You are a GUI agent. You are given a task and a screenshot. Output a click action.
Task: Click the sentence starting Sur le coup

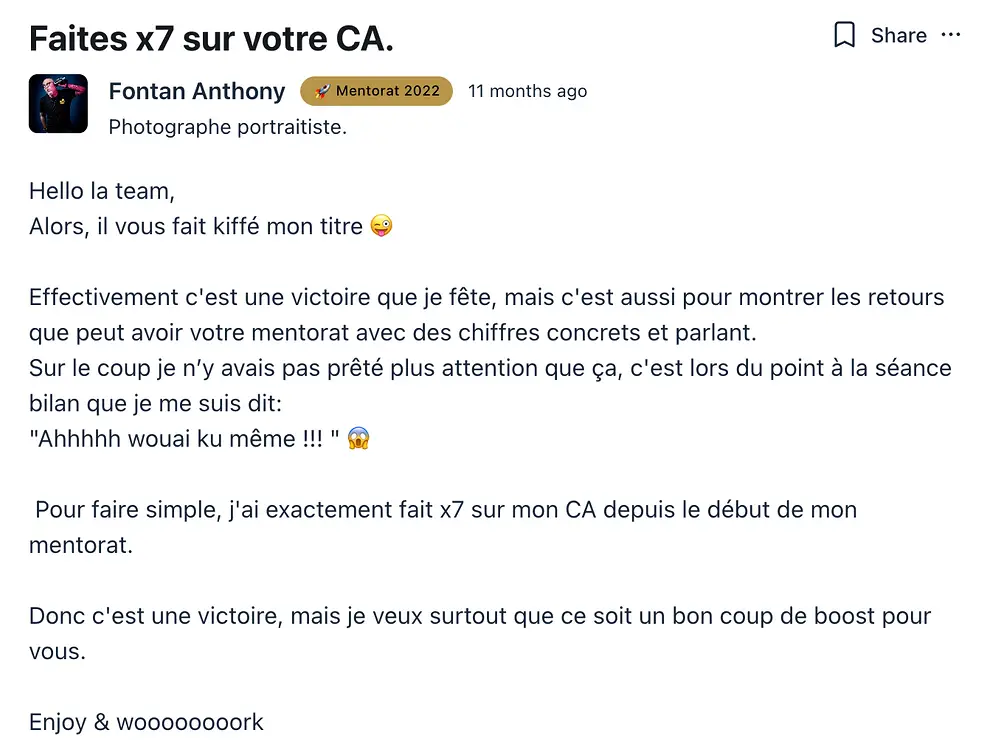click(x=490, y=385)
